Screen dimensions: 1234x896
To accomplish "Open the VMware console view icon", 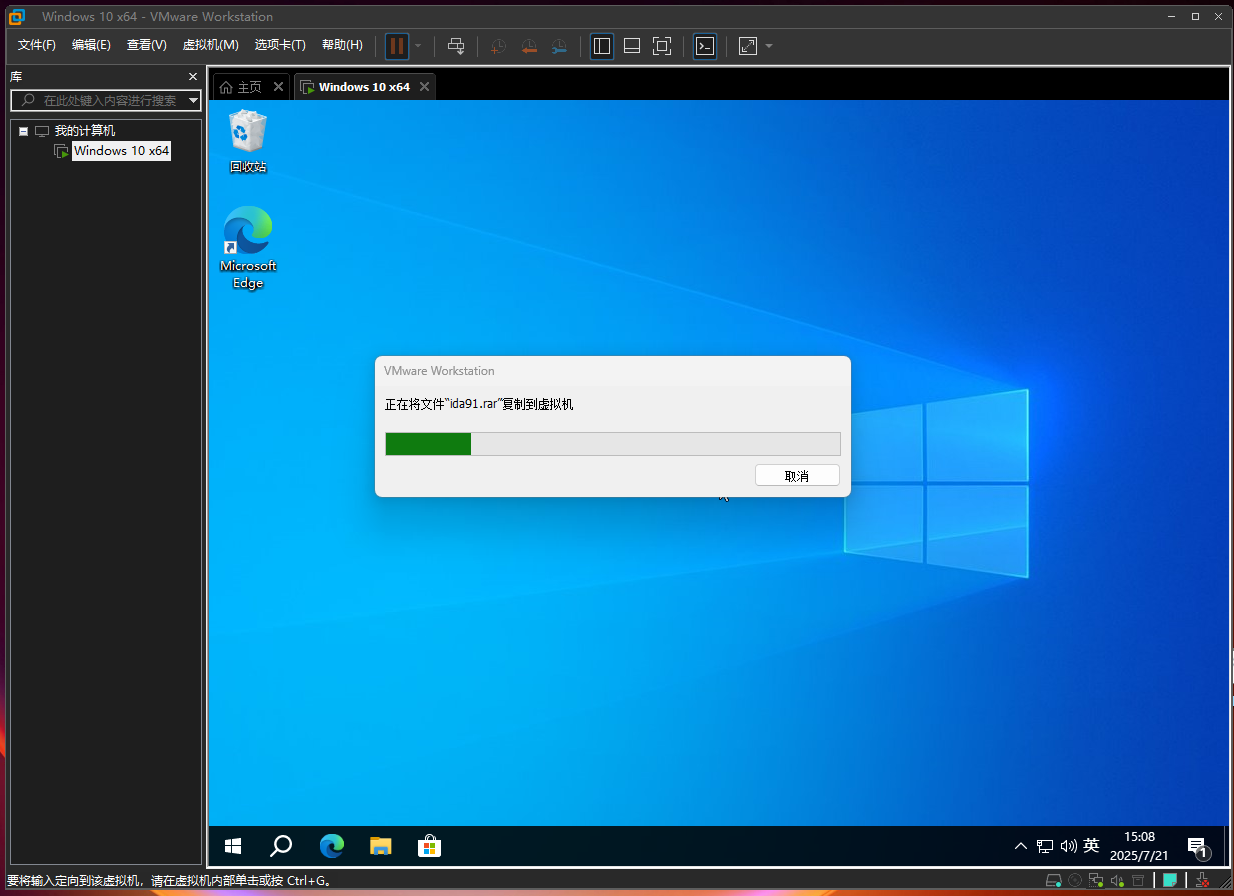I will (x=705, y=46).
